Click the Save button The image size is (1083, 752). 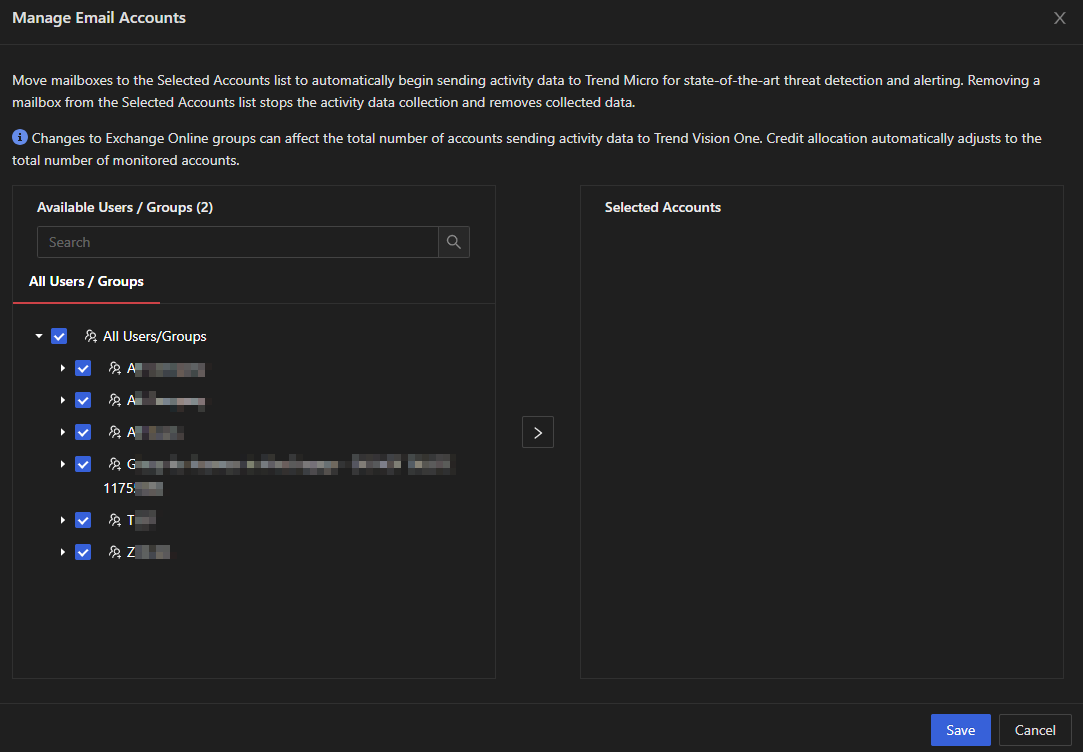[x=960, y=730]
